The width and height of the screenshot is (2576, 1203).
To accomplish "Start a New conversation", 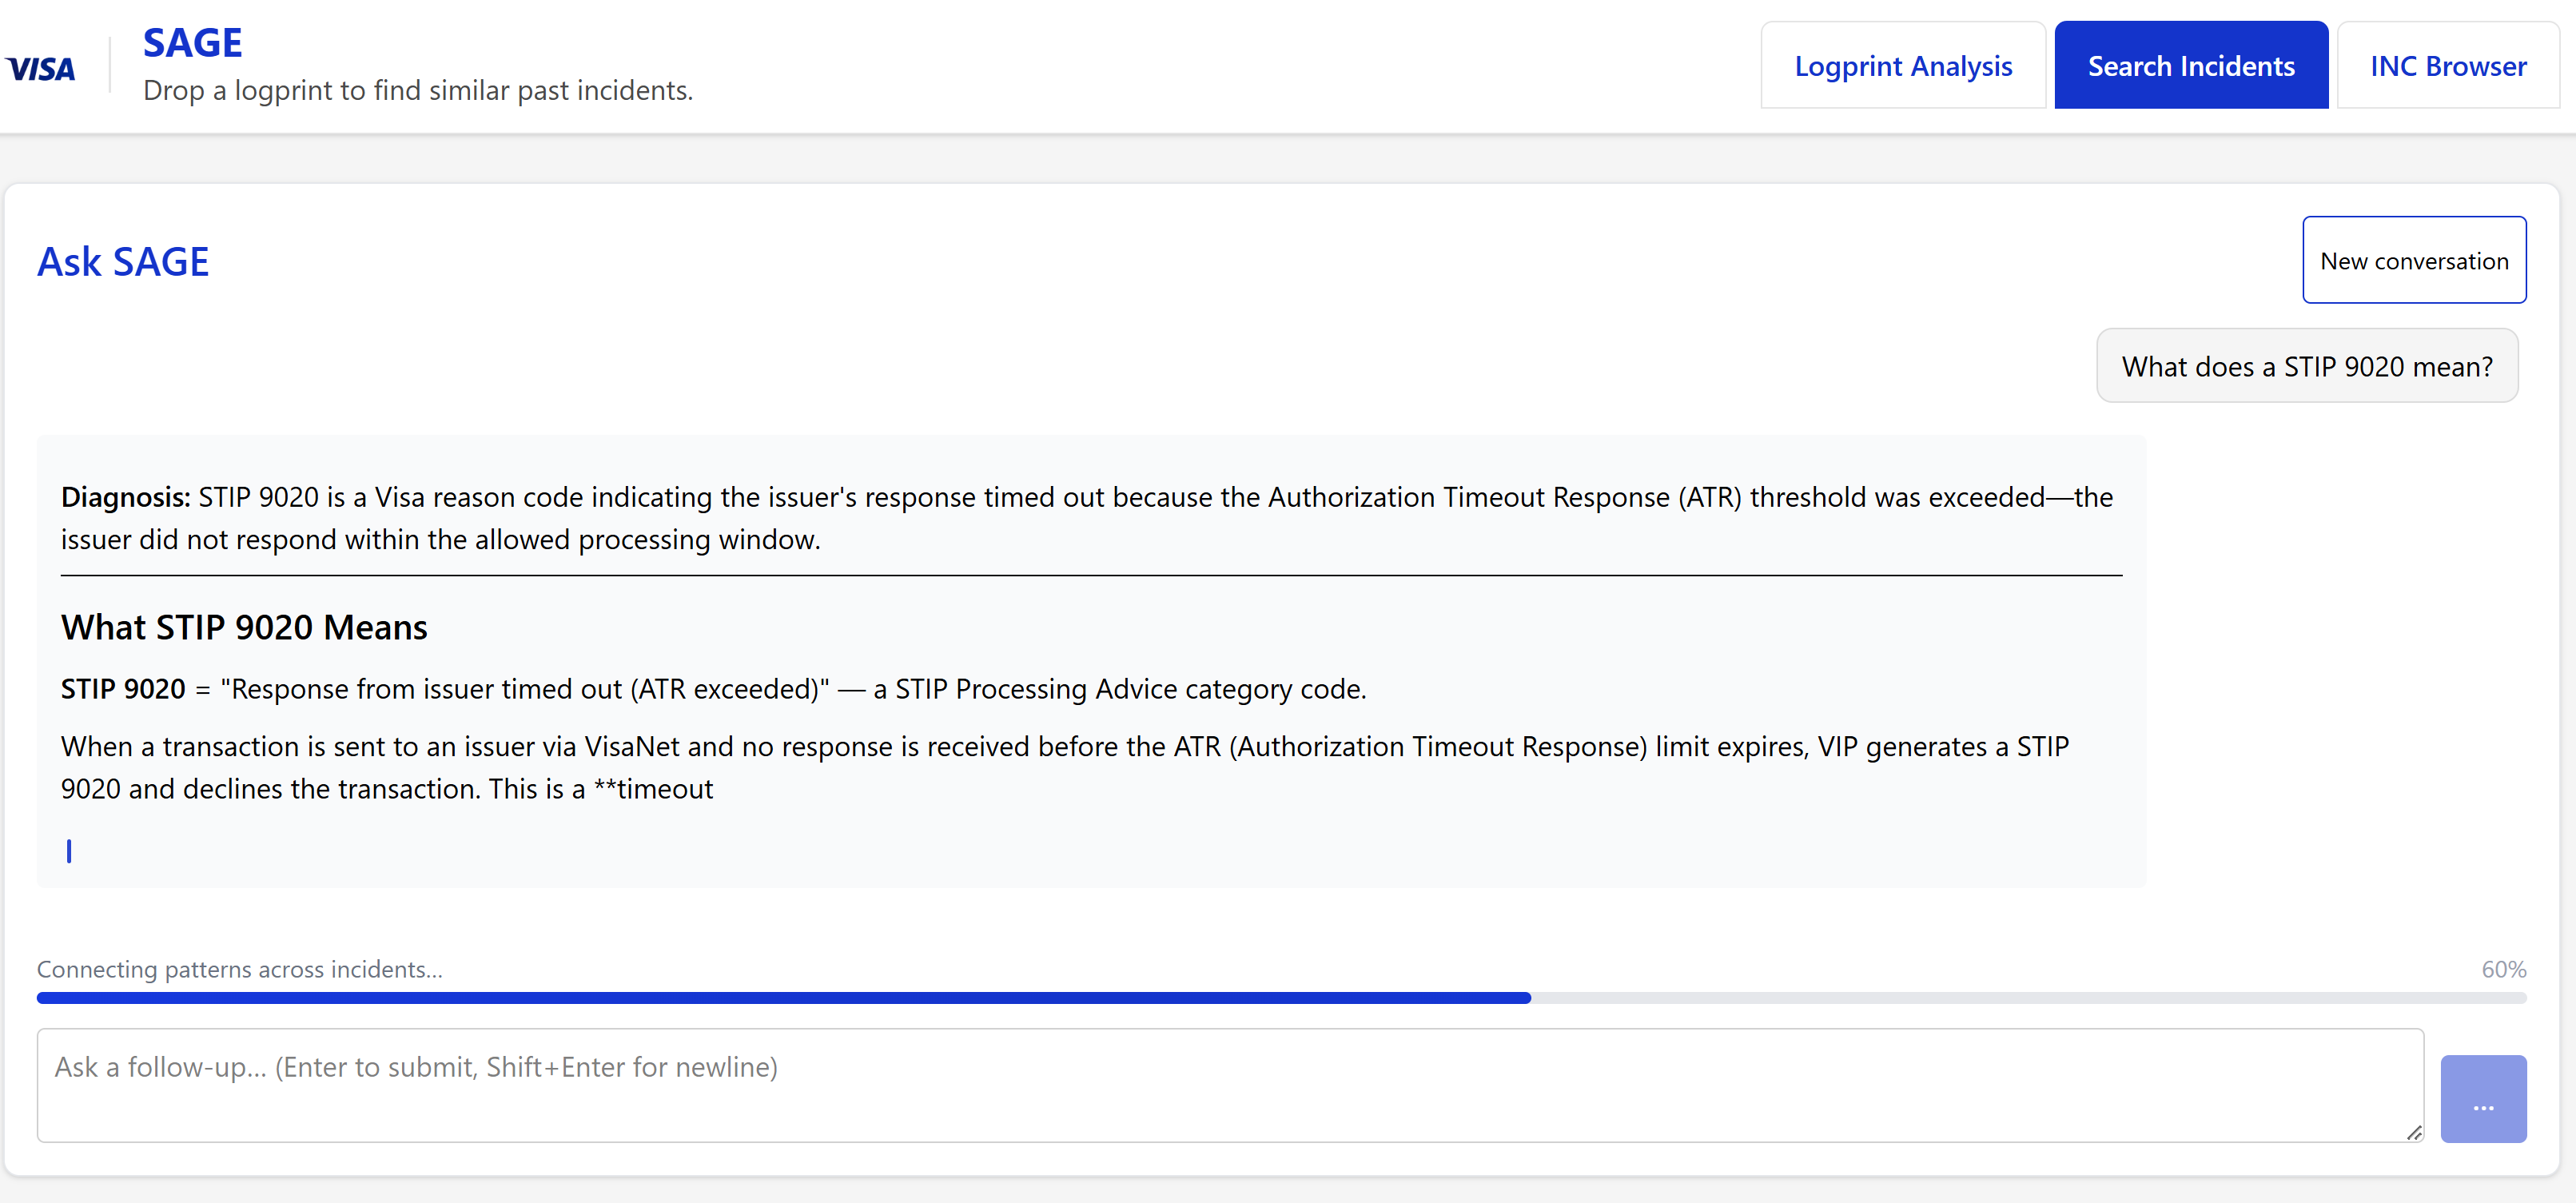I will (x=2414, y=261).
